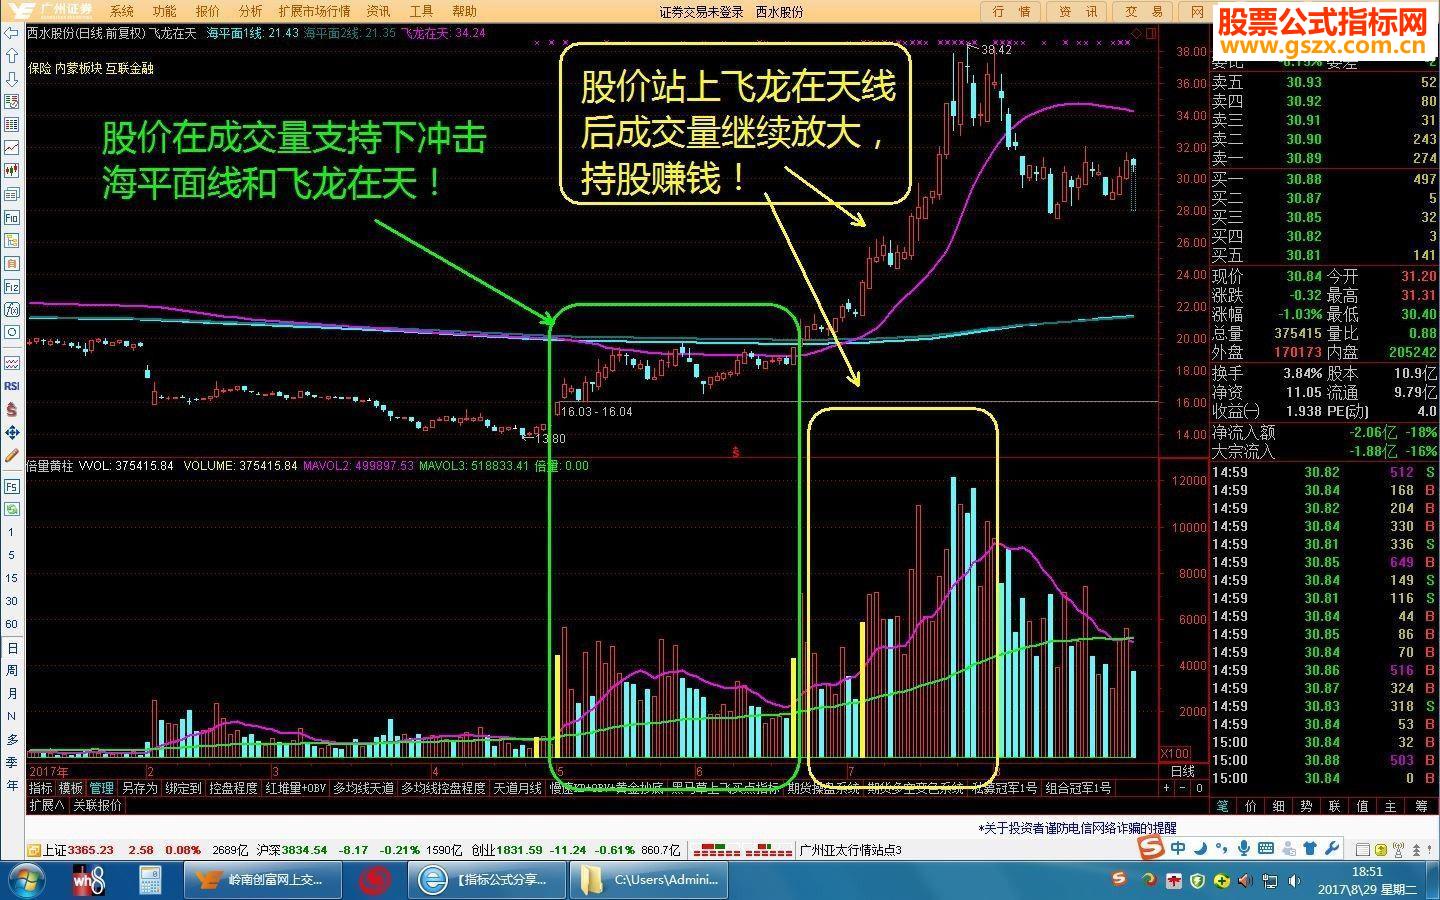Open the quote list grid icon
This screenshot has width=1440, height=900.
12,124
